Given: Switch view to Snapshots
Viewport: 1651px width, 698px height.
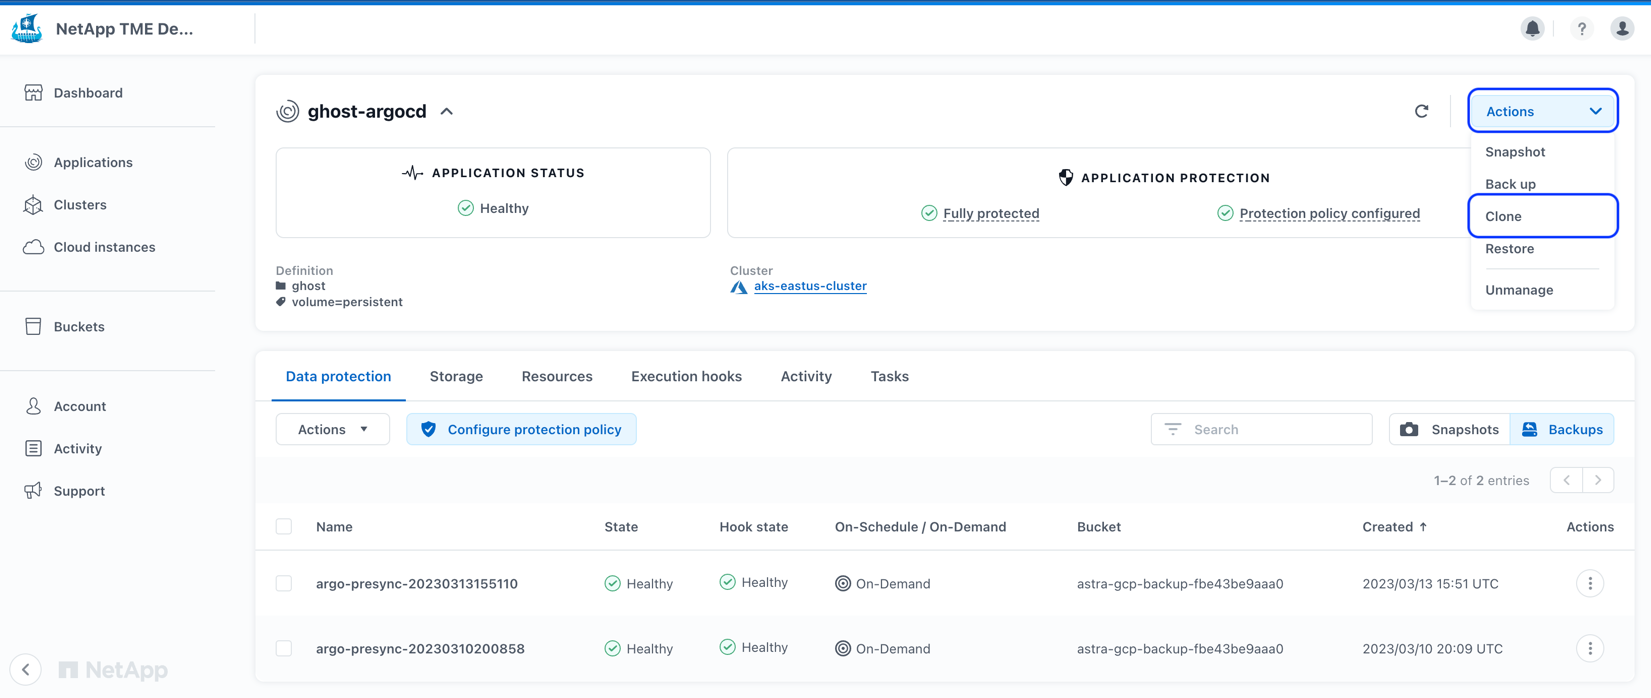Looking at the screenshot, I should click(1450, 430).
